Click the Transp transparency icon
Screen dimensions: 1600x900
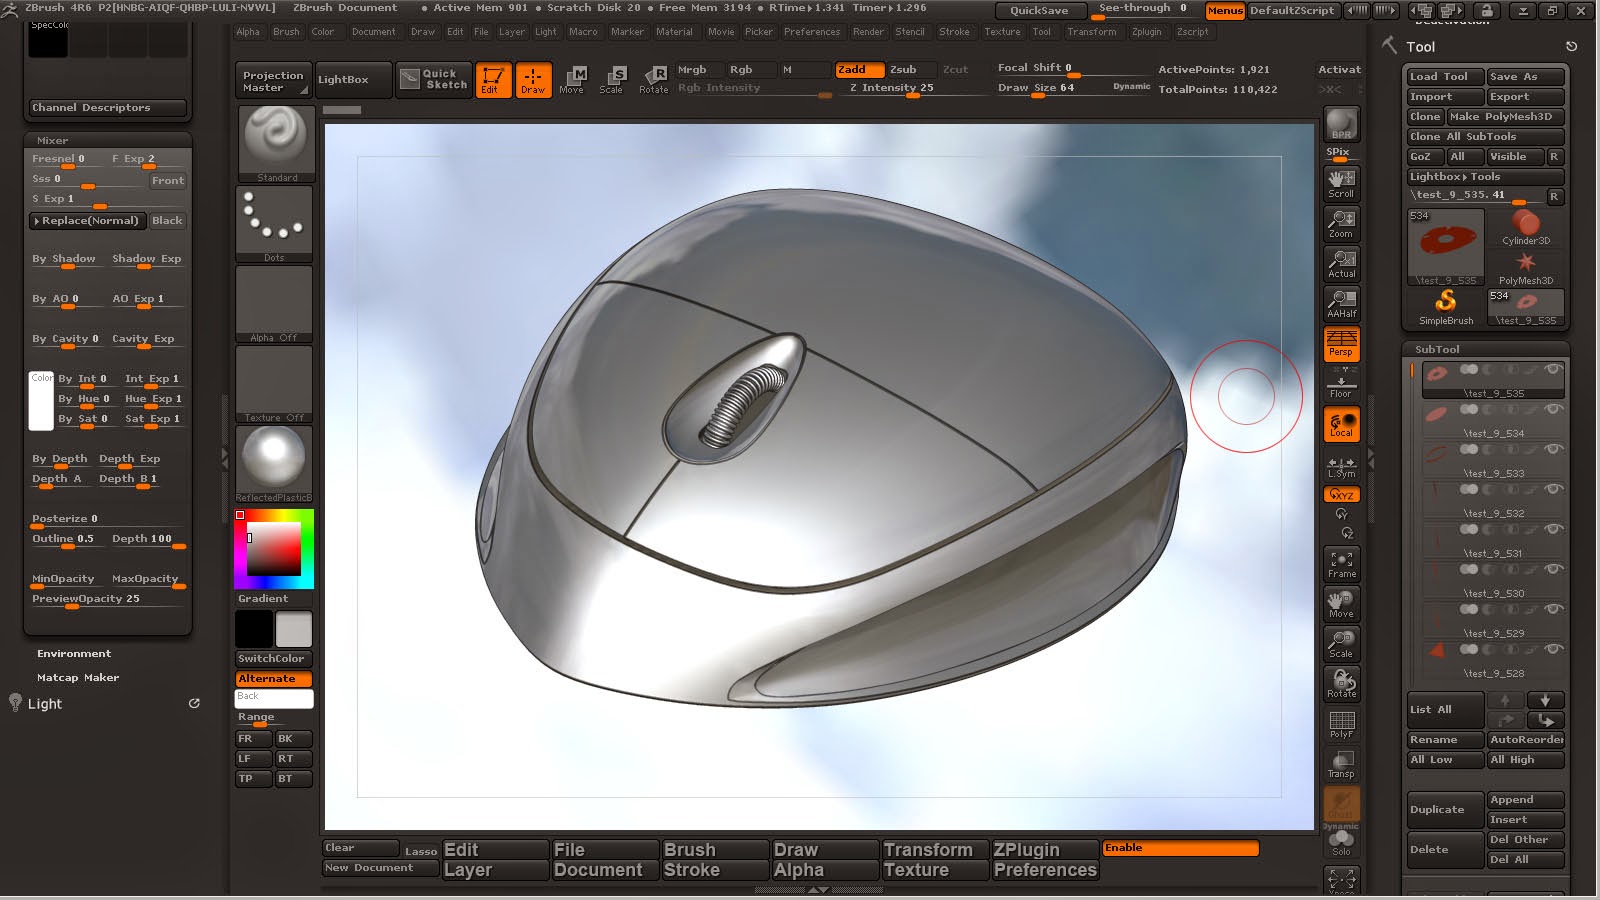[x=1340, y=765]
